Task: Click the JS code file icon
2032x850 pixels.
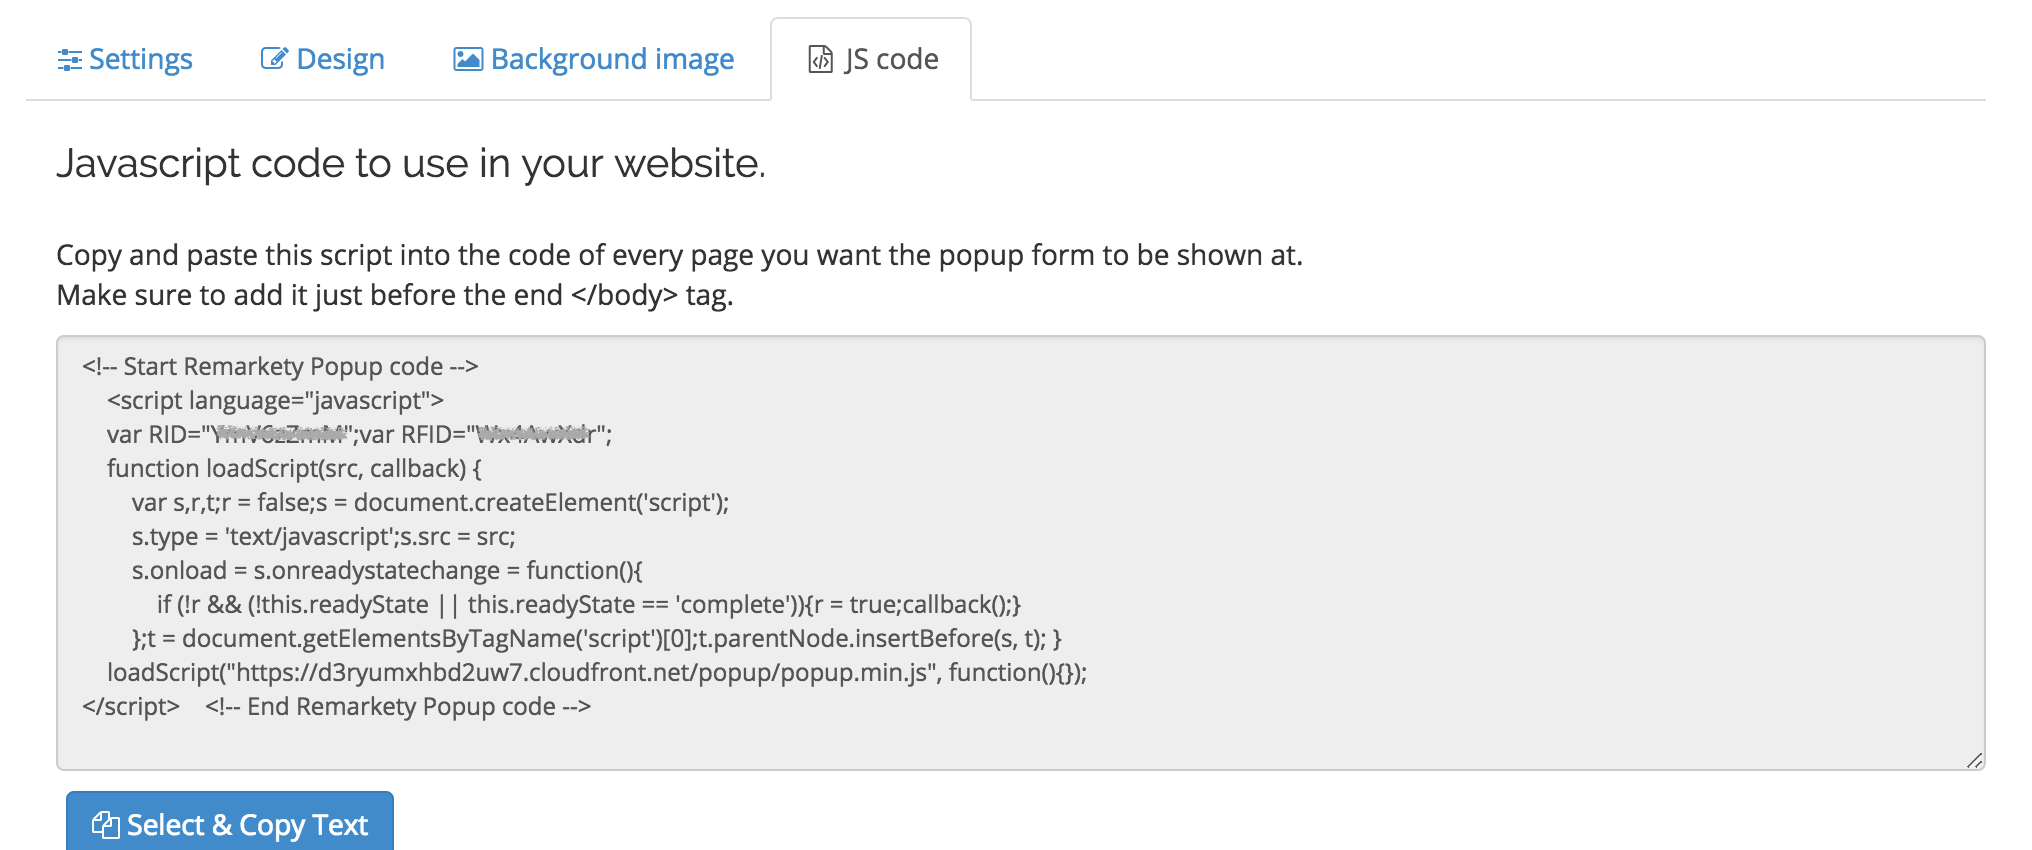Action: pyautogui.click(x=820, y=60)
